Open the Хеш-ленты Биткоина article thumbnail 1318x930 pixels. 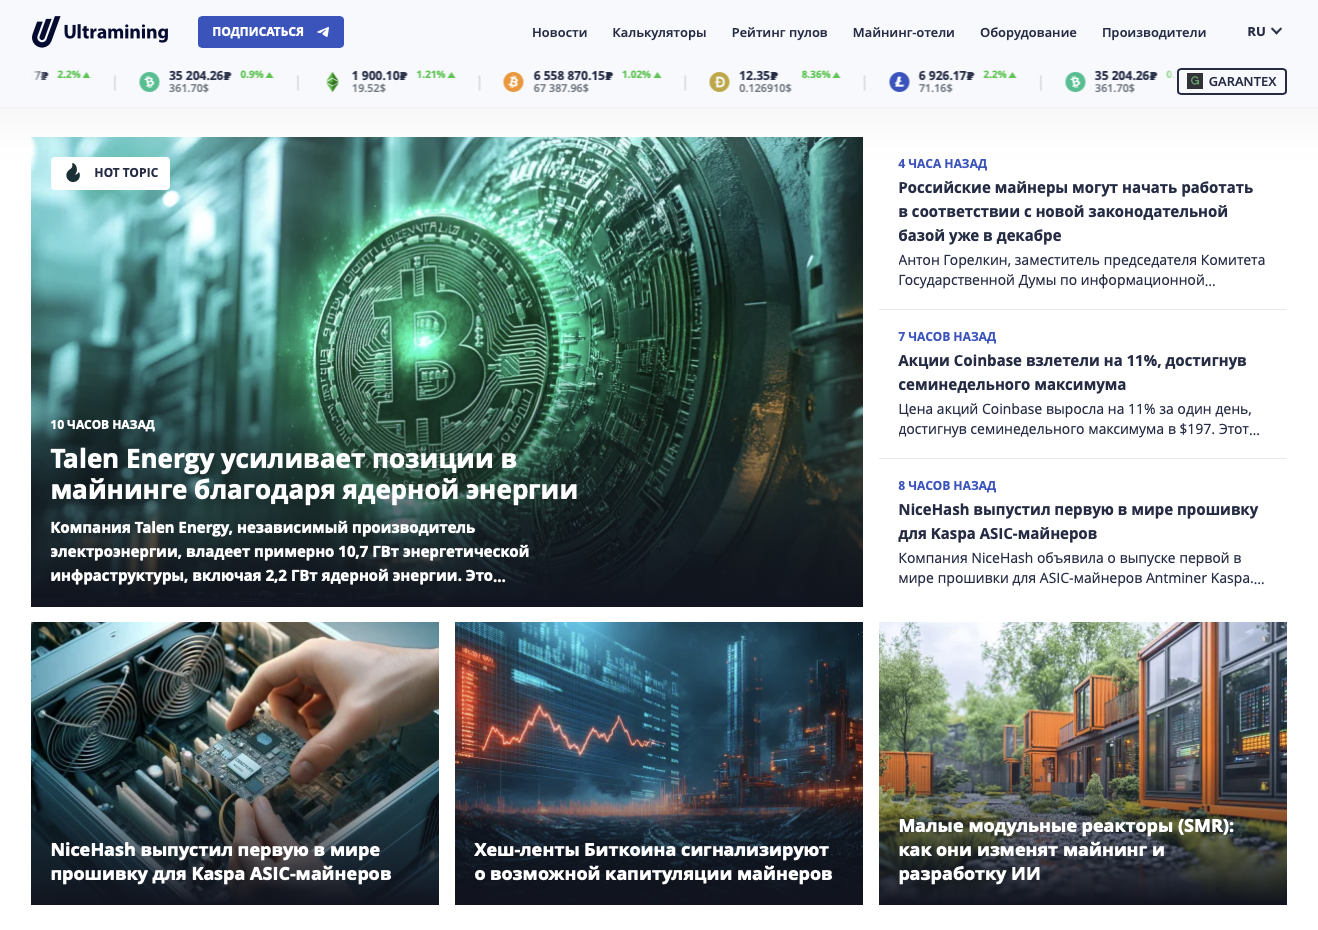pos(659,763)
